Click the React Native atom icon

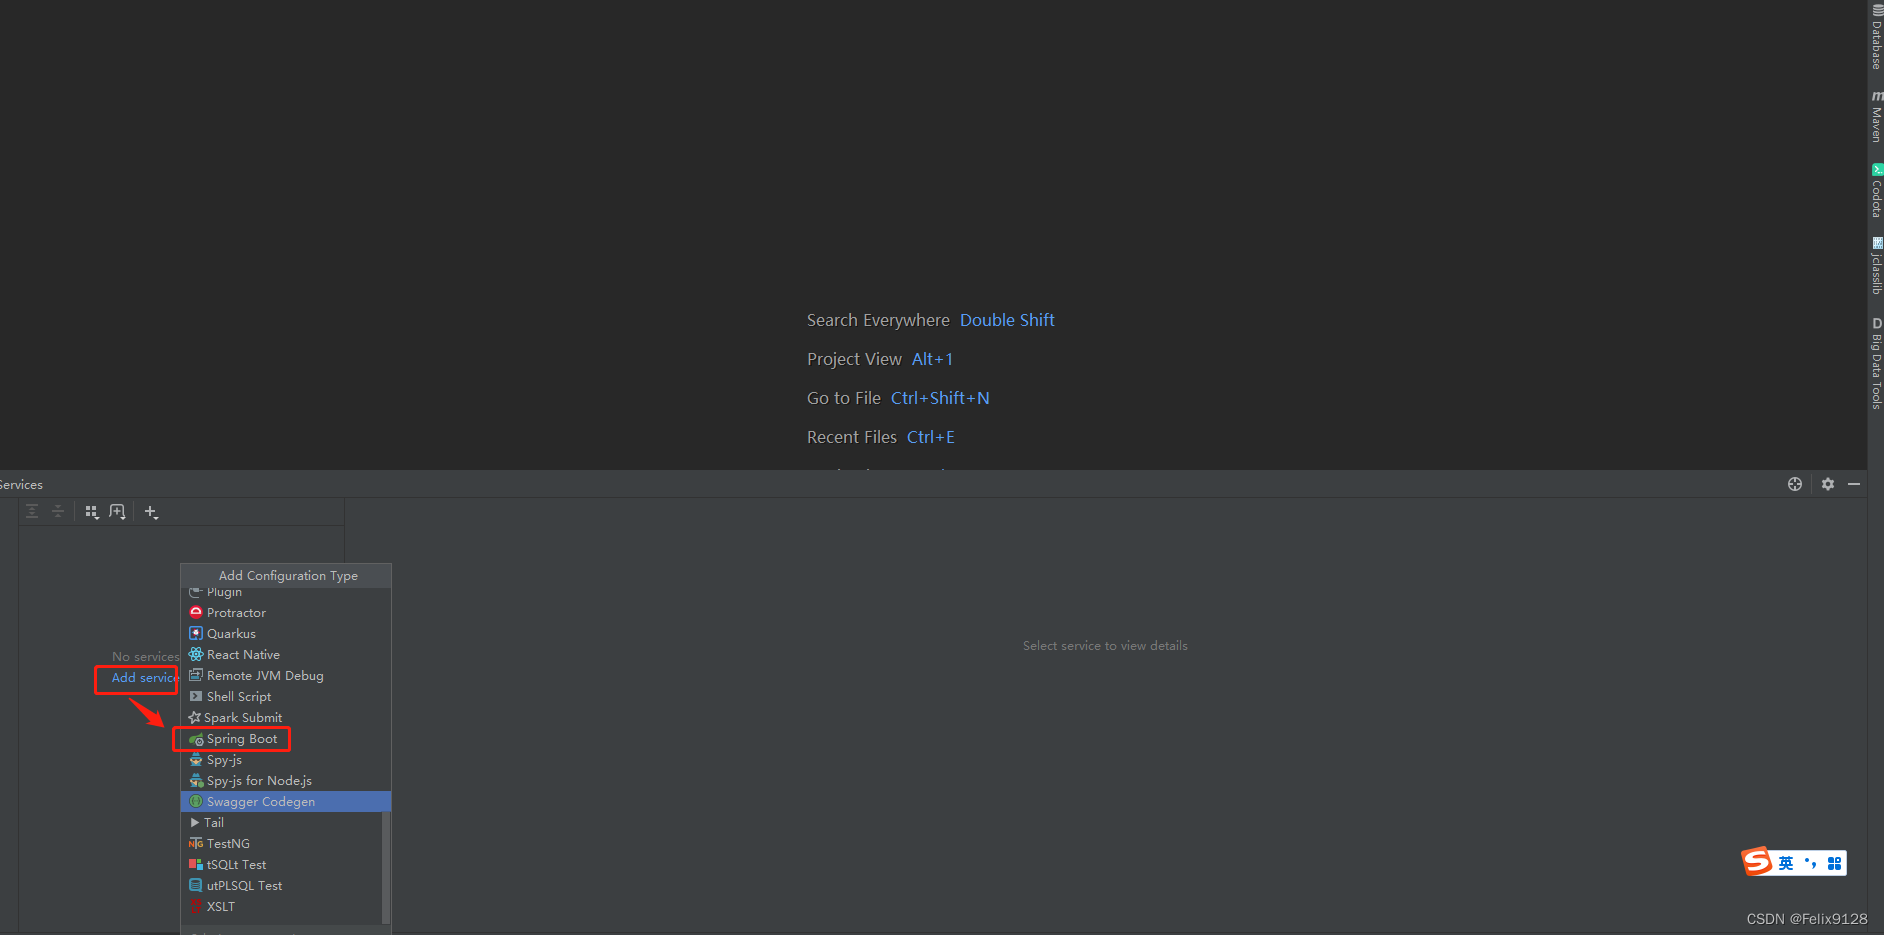pyautogui.click(x=196, y=654)
